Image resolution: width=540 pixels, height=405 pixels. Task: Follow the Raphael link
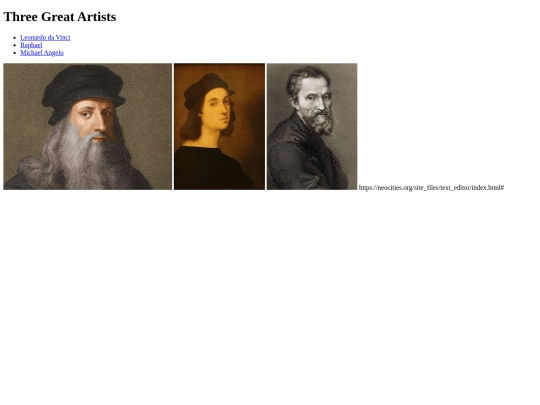click(31, 45)
